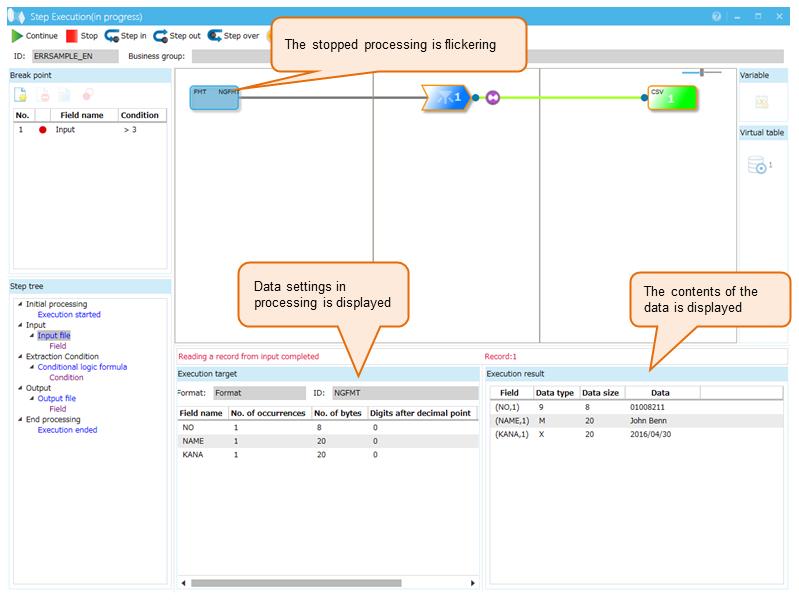This screenshot has height=600, width=799.
Task: Click the help question mark icon
Action: [717, 17]
